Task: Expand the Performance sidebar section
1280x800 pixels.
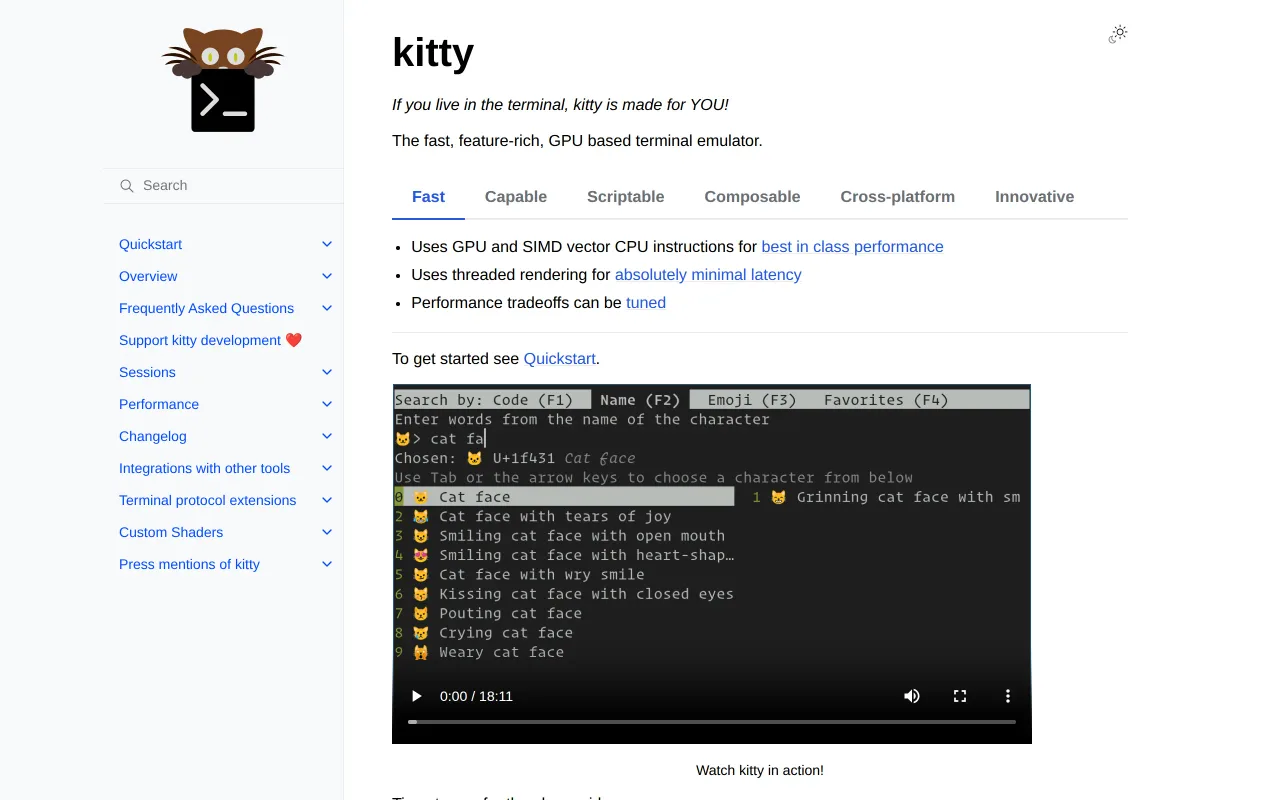Action: 327,404
